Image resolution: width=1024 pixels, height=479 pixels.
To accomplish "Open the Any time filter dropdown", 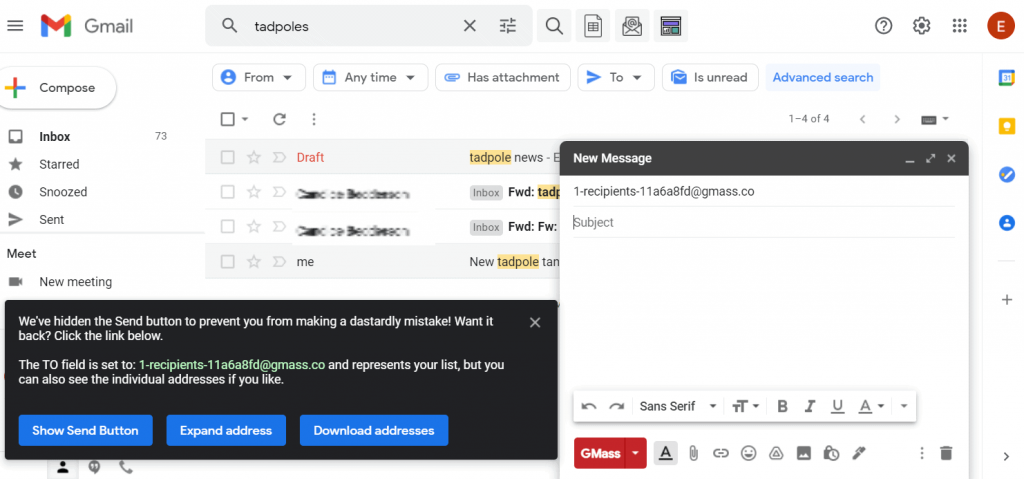I will pos(370,77).
